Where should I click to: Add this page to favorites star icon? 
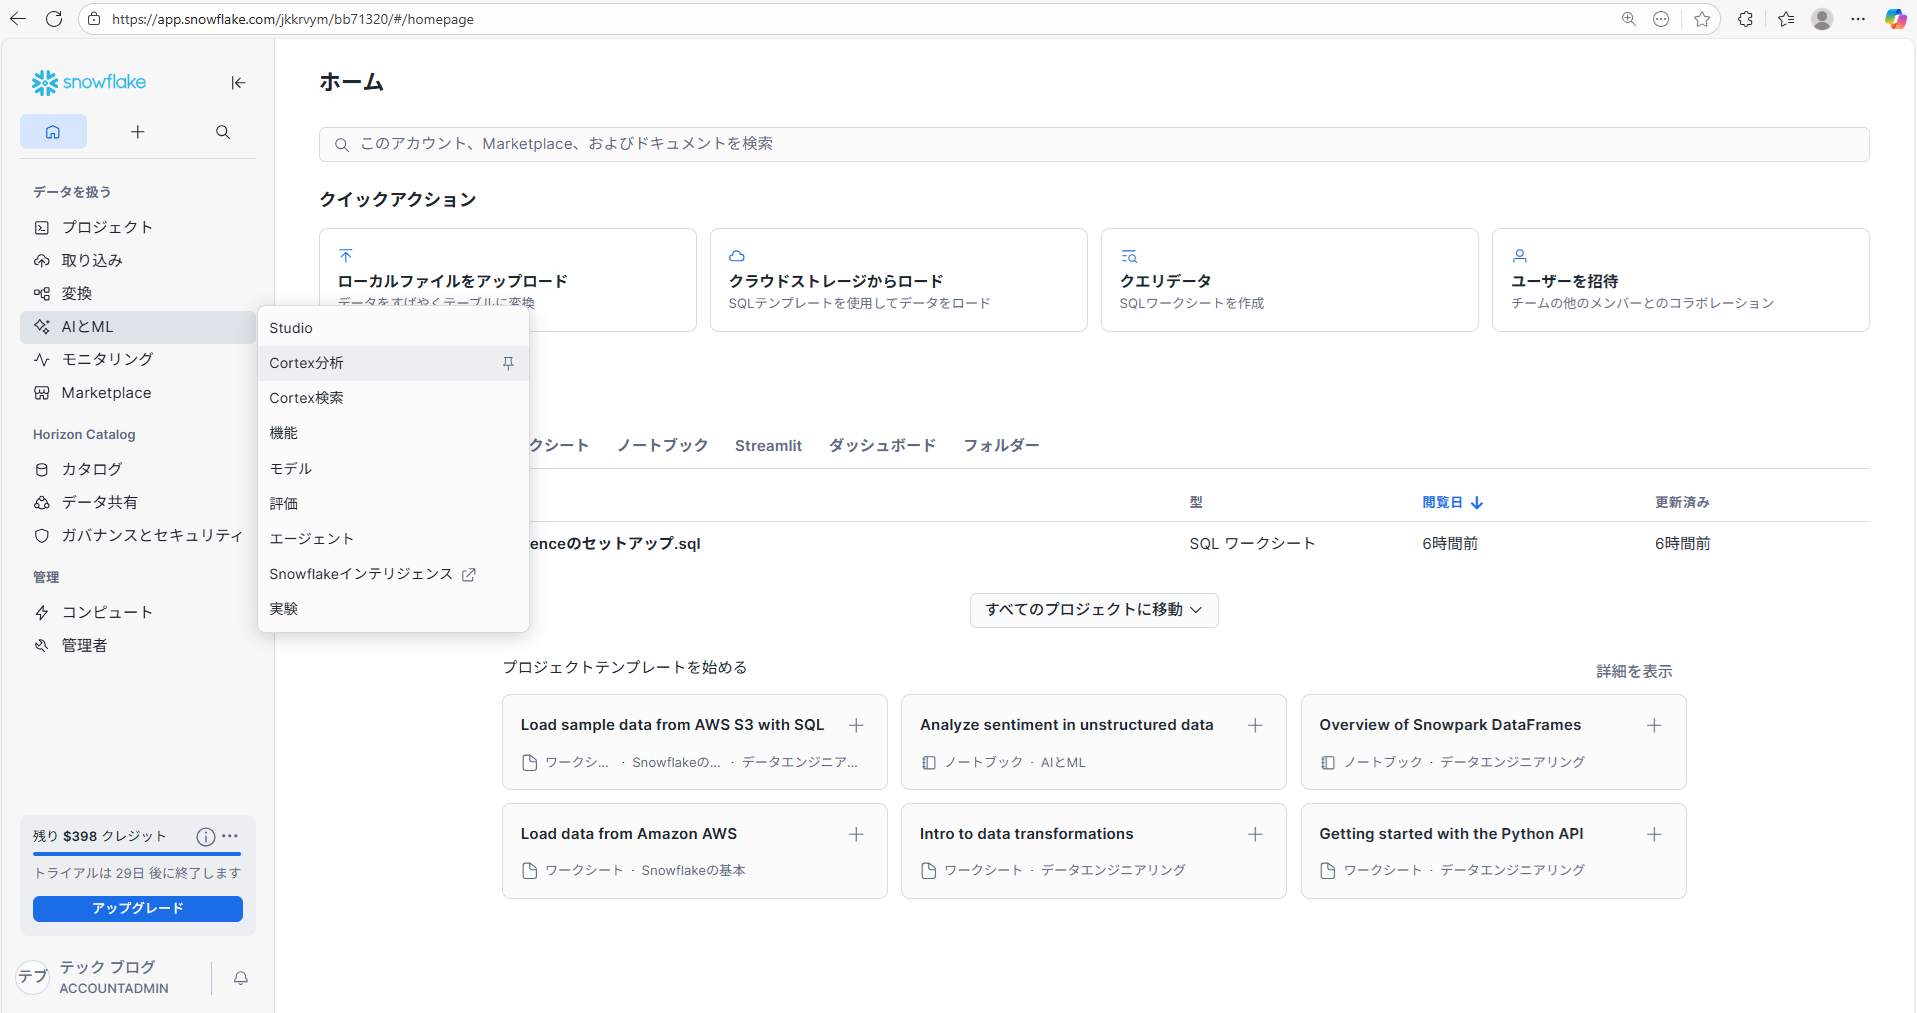point(1702,19)
